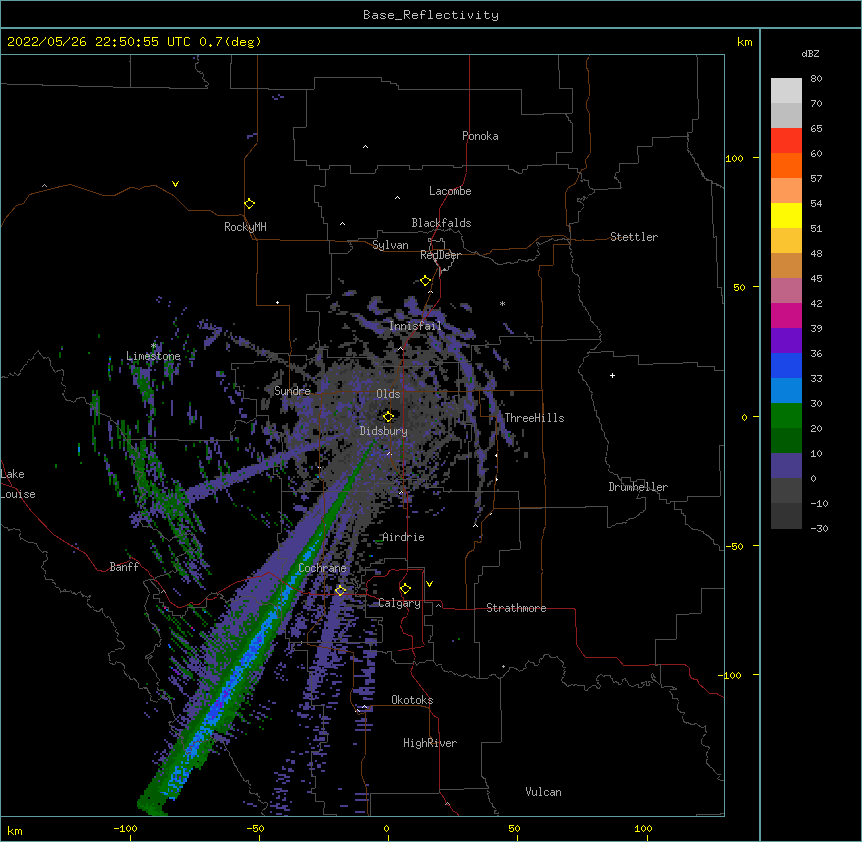
Task: Click the yellow diamond marker above RockyMH
Action: 250,204
